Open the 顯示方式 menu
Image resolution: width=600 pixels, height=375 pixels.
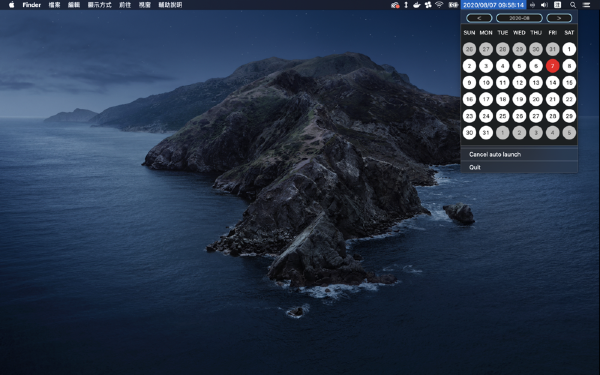[x=99, y=5]
